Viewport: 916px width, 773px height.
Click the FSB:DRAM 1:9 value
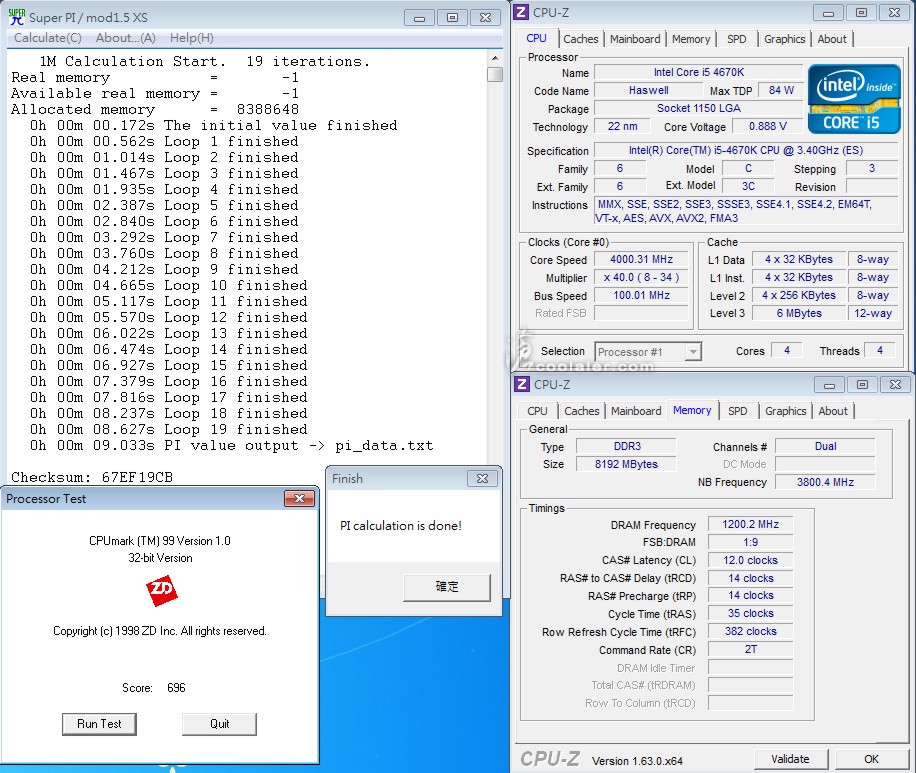pos(751,542)
